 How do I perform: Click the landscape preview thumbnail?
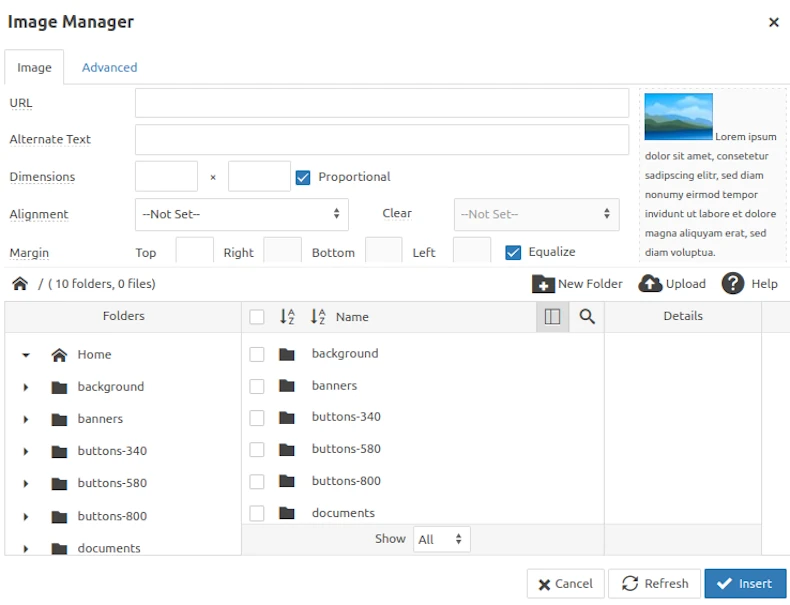point(678,116)
